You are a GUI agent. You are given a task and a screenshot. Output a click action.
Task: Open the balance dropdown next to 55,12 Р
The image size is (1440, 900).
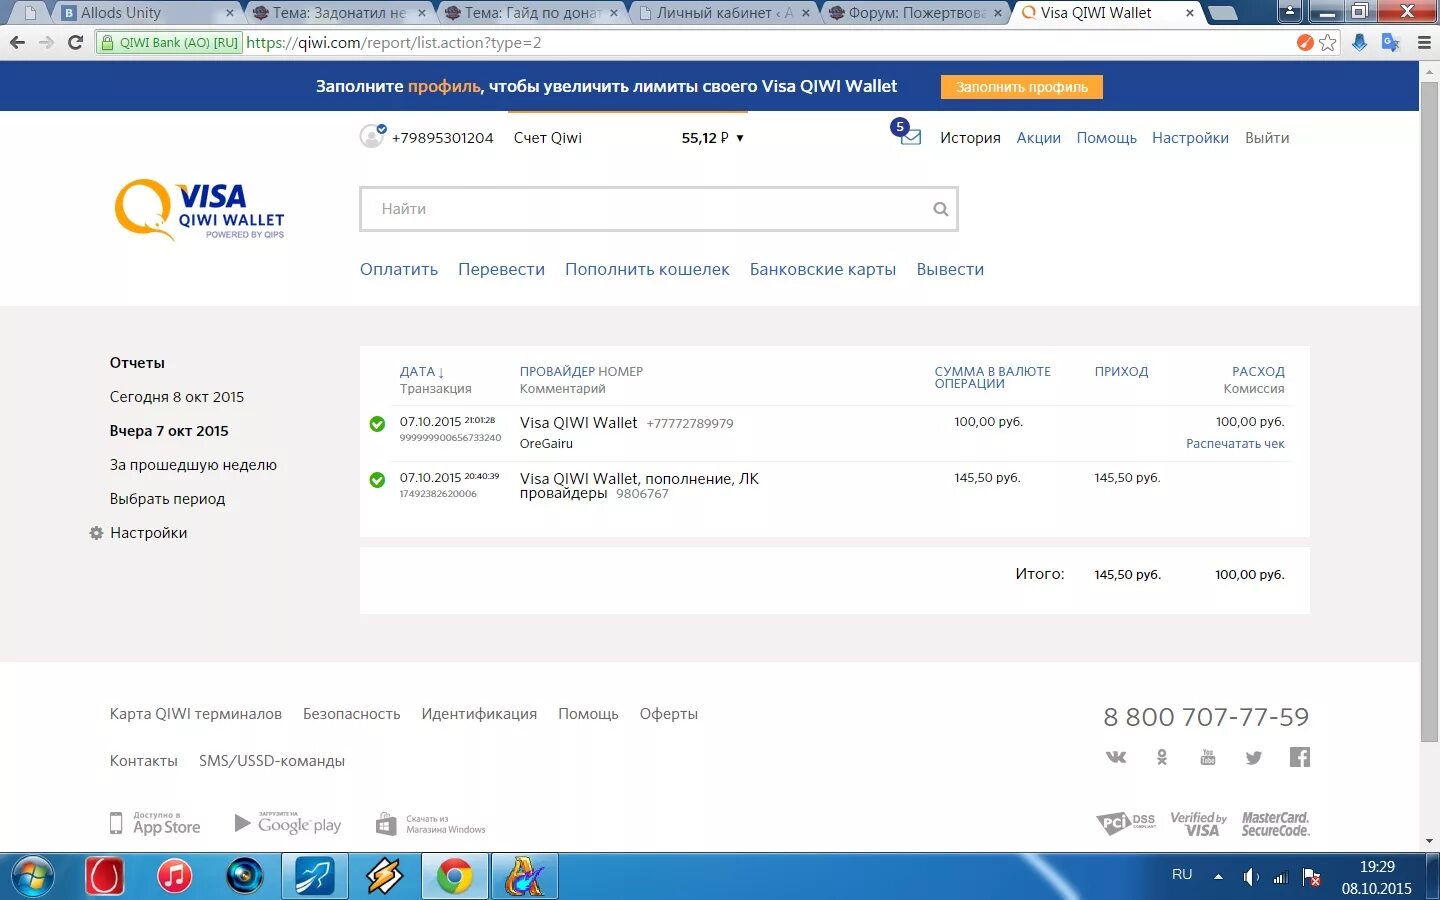739,138
